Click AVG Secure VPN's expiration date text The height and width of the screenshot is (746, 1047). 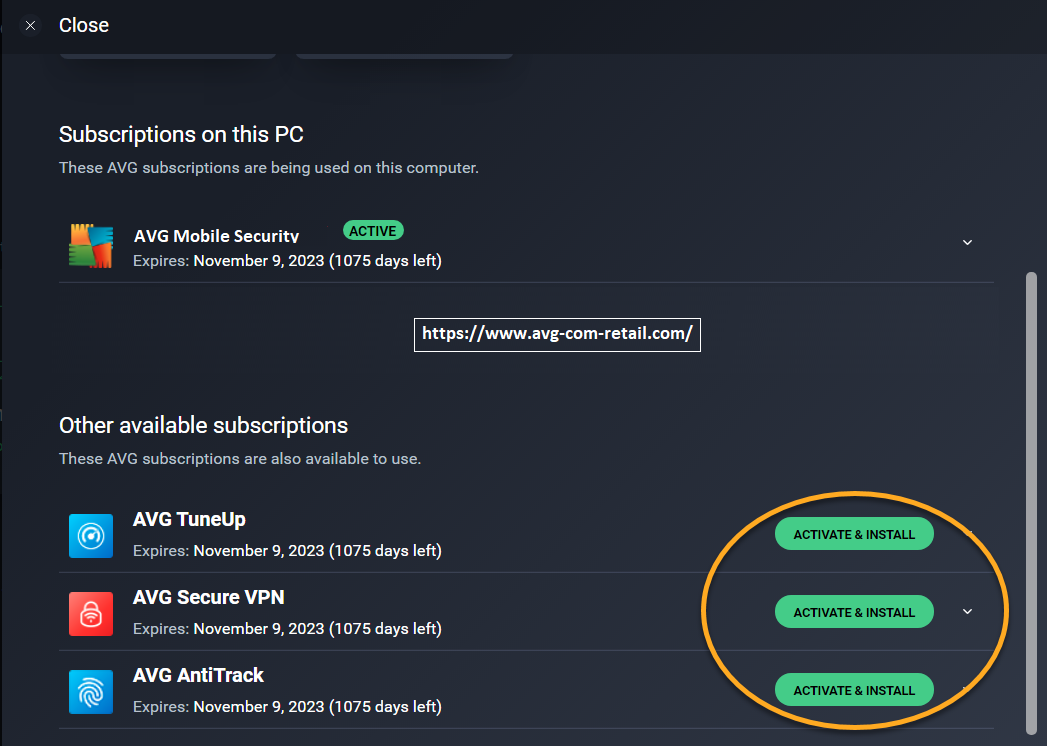point(287,628)
